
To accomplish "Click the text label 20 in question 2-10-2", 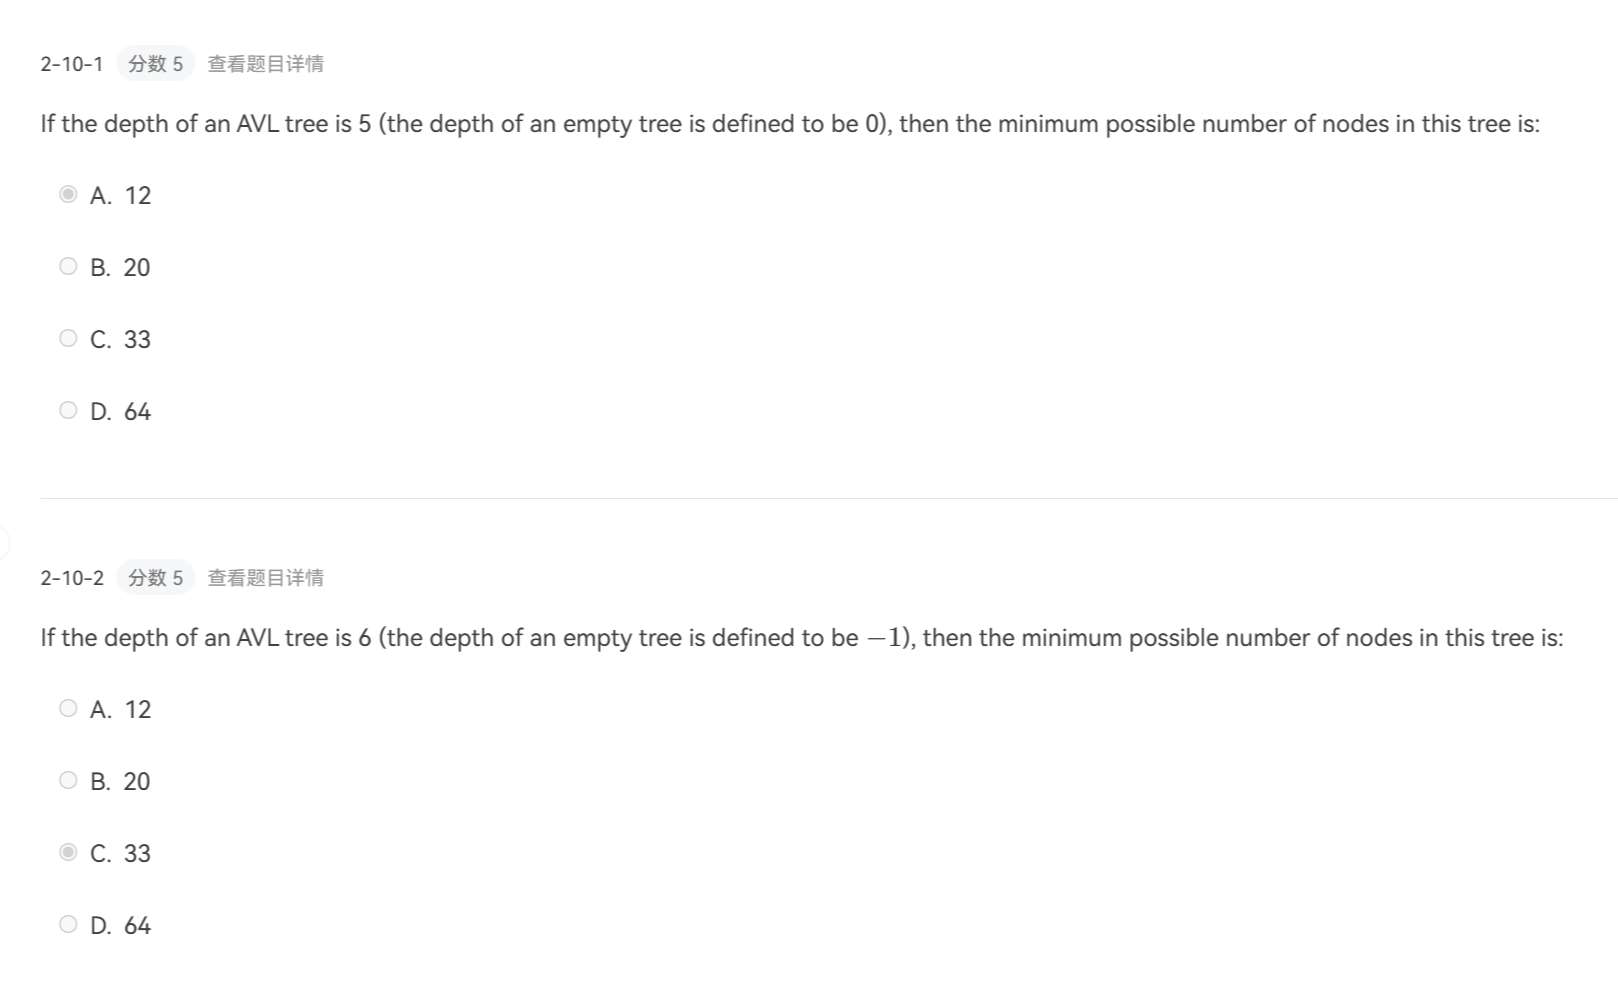I will [x=137, y=782].
